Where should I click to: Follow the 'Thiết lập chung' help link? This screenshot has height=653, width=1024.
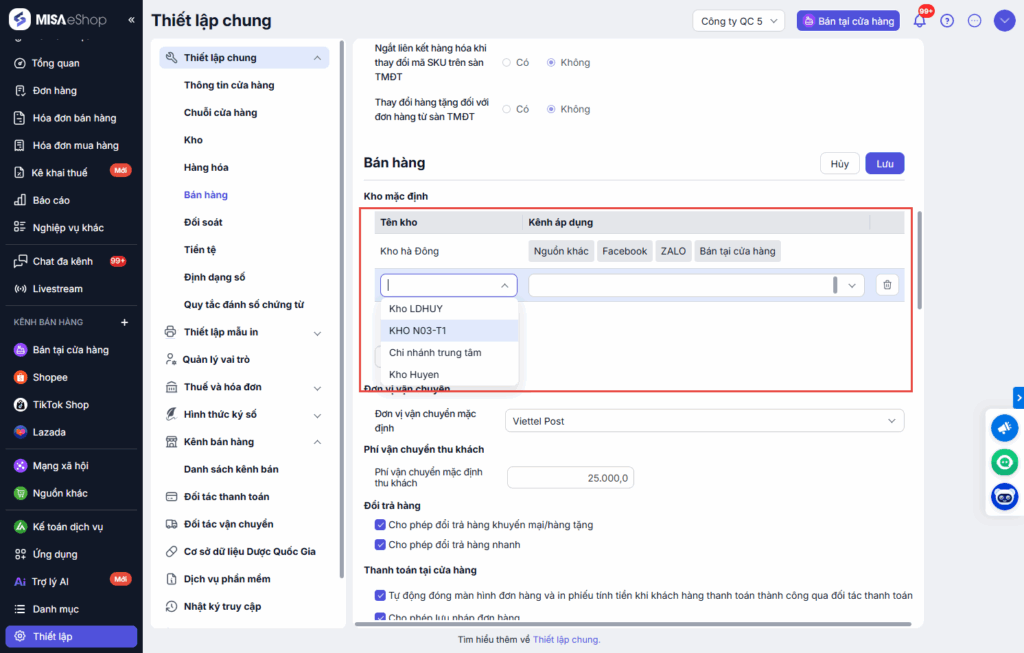565,640
